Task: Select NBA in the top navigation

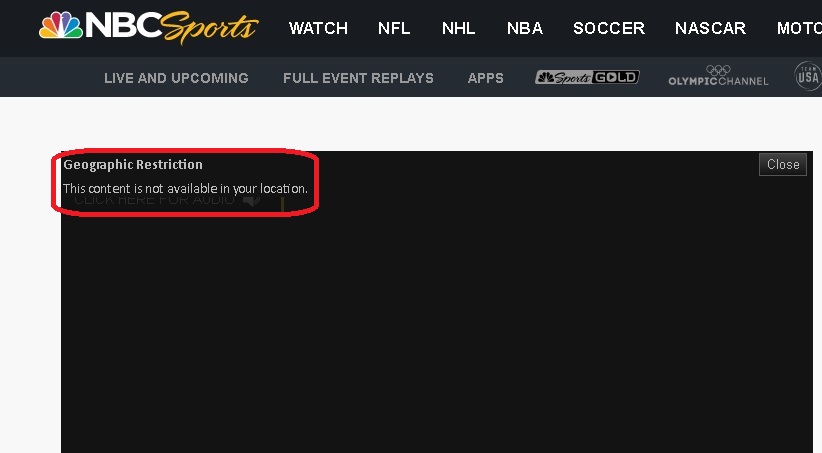Action: coord(525,28)
